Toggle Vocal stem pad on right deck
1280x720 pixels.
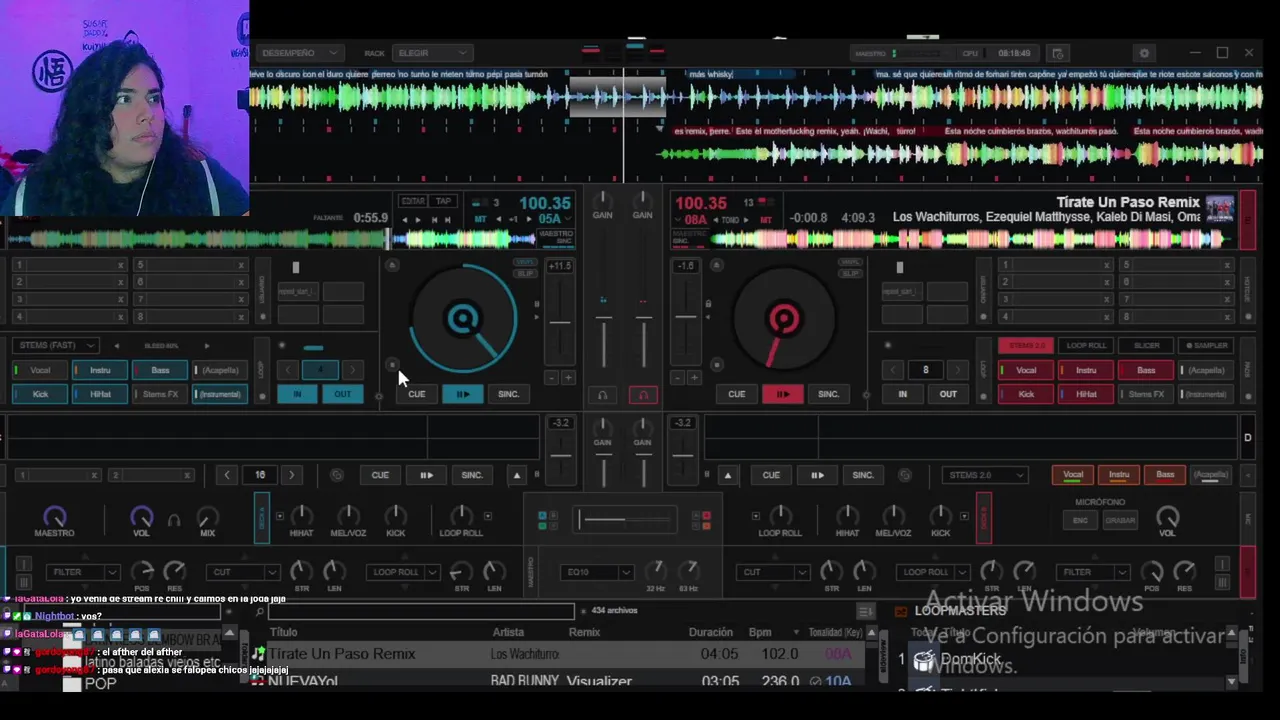1026,370
